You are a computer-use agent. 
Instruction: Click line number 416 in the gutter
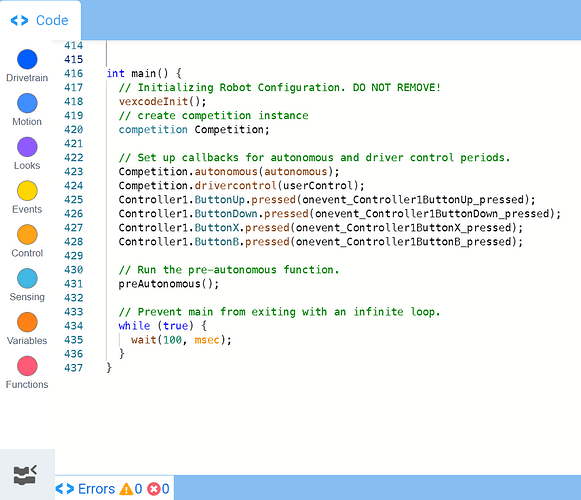73,73
